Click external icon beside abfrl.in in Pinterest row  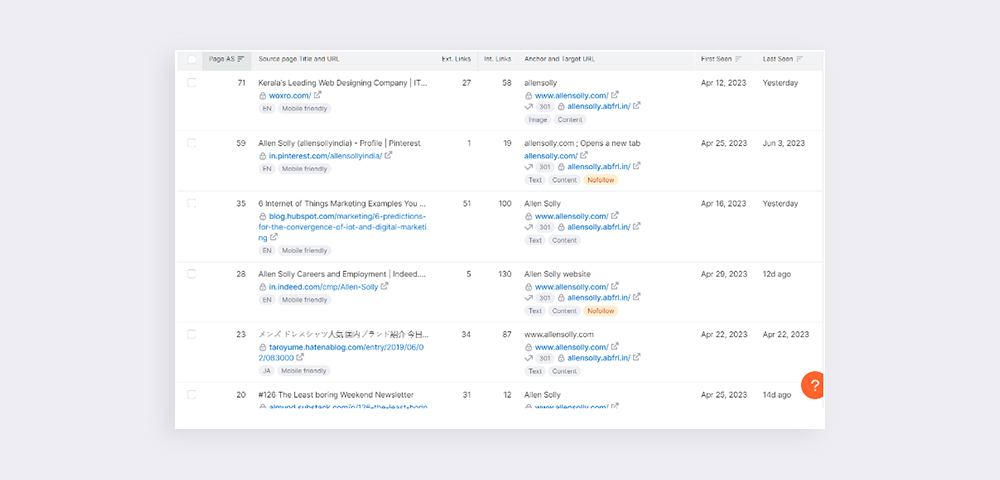click(636, 166)
